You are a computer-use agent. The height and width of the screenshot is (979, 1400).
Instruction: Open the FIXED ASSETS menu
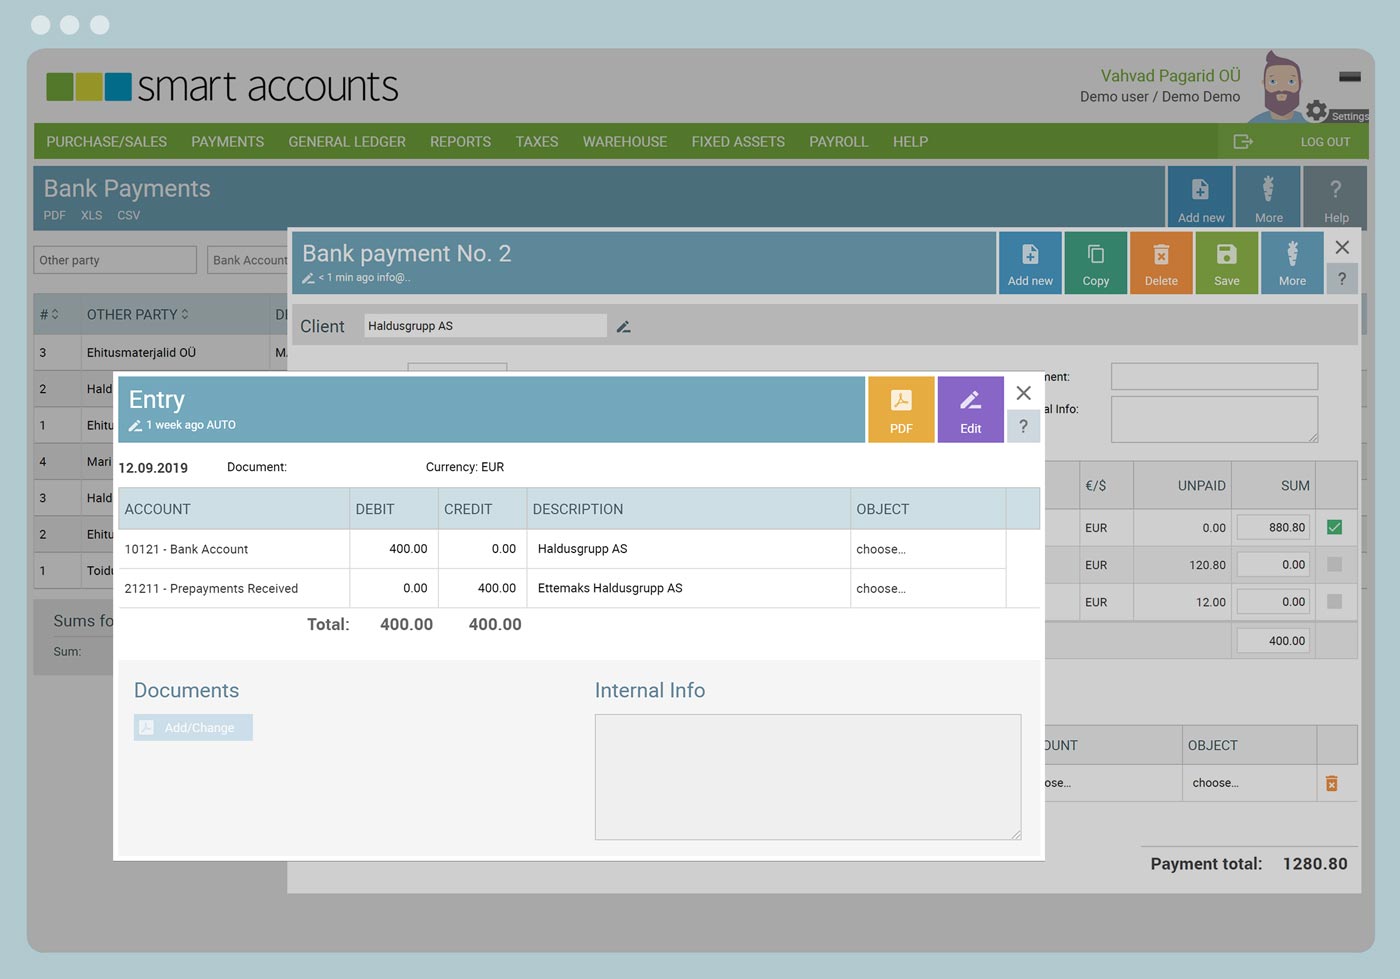738,142
